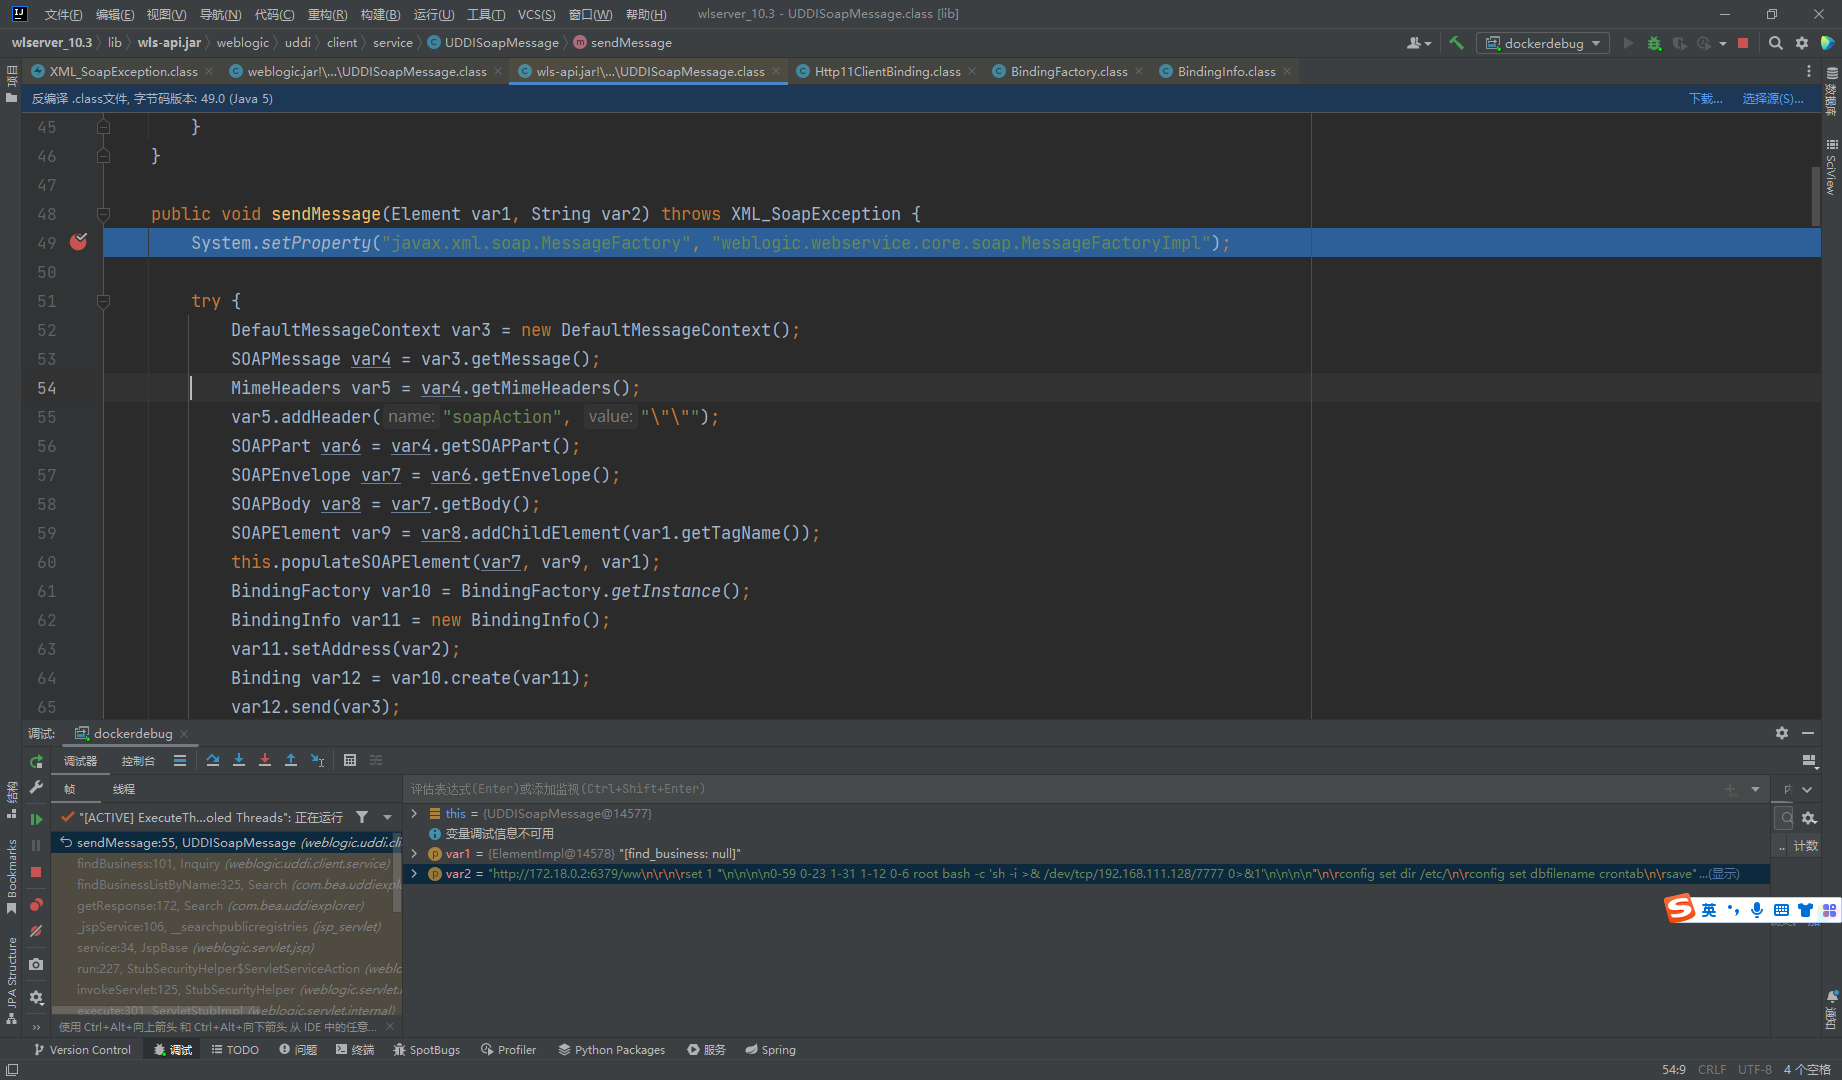Expand the var2 variable node
This screenshot has height=1080, width=1842.
[414, 874]
